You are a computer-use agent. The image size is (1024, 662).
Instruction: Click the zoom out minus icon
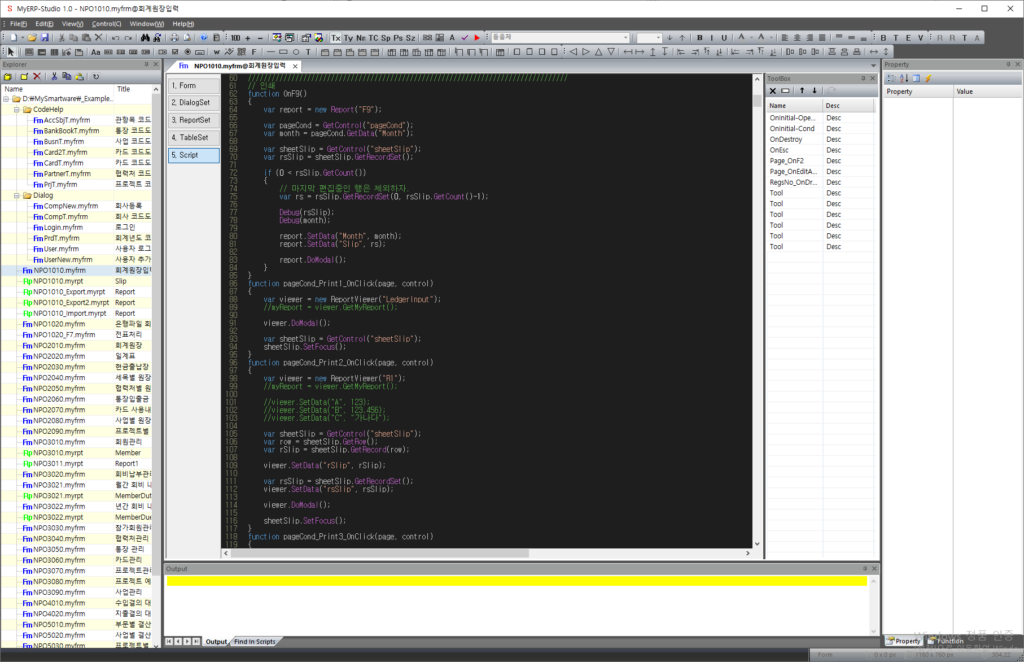click(260, 38)
